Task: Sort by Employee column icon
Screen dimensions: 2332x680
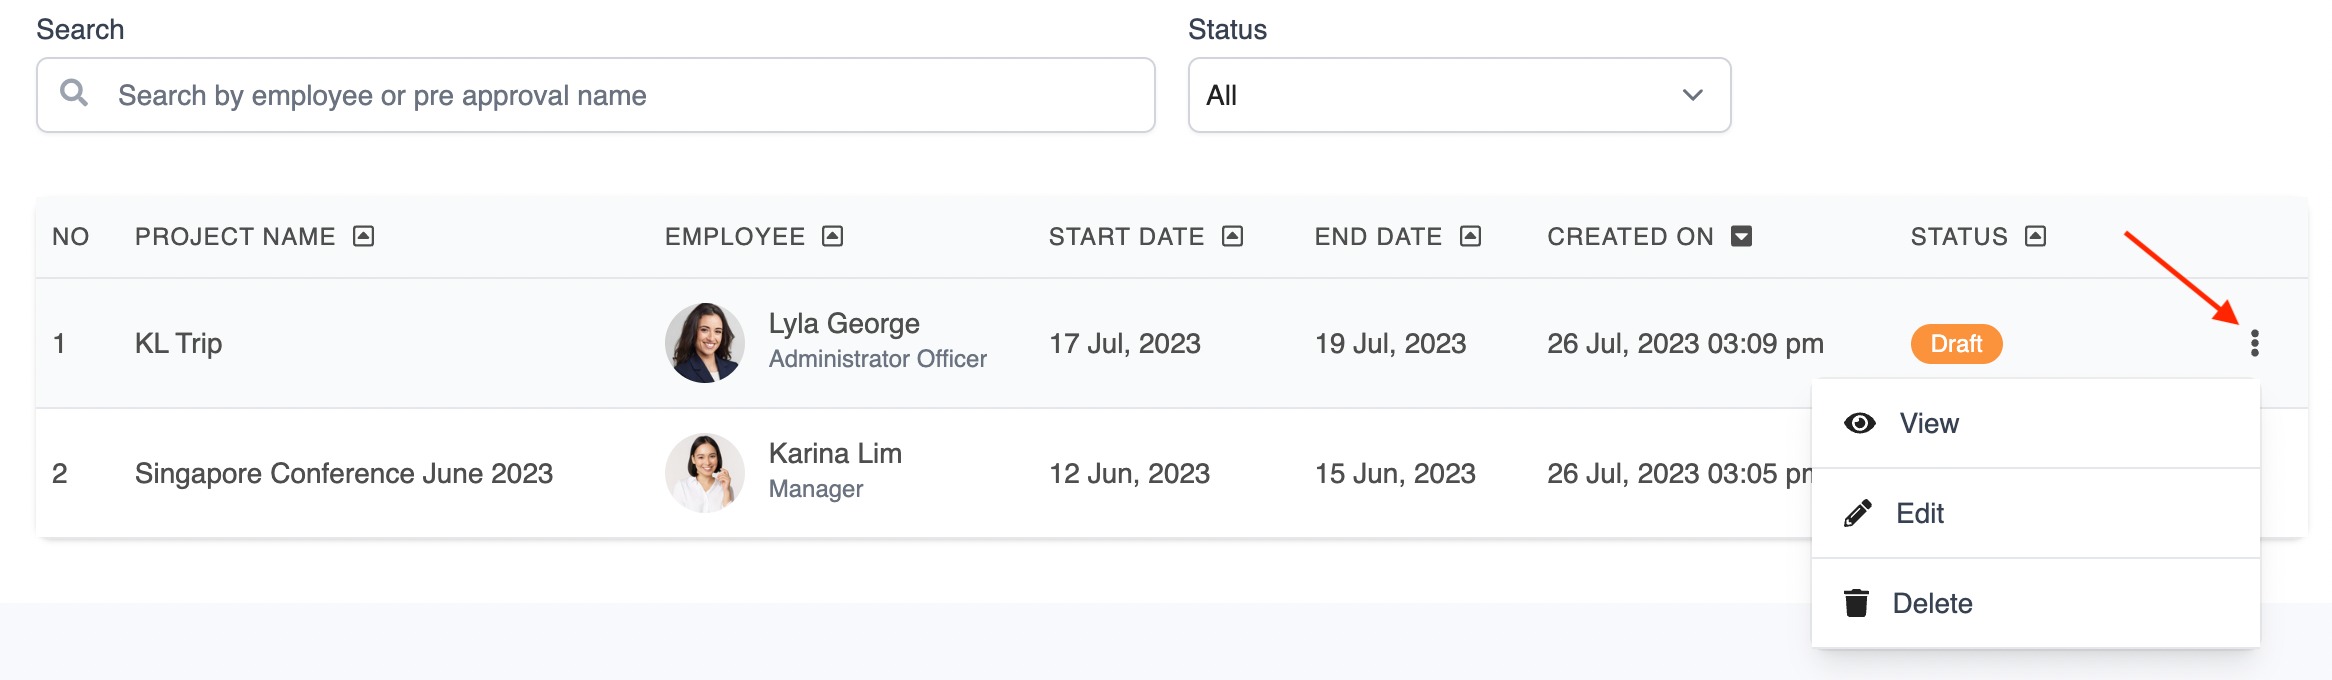Action: 833,236
